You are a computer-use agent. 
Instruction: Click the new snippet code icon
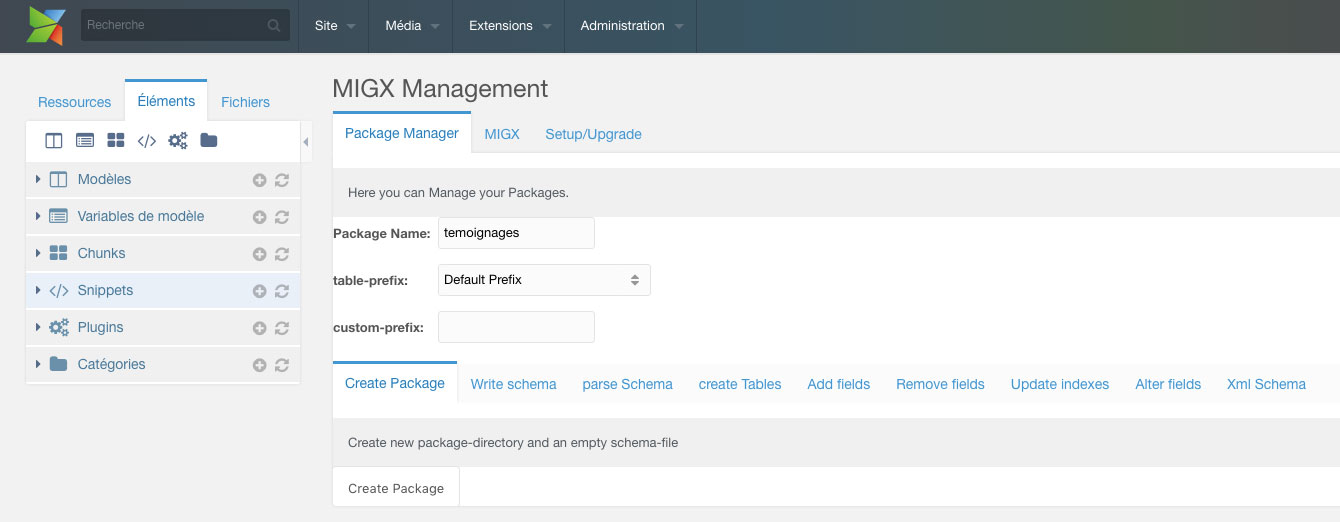tap(147, 141)
